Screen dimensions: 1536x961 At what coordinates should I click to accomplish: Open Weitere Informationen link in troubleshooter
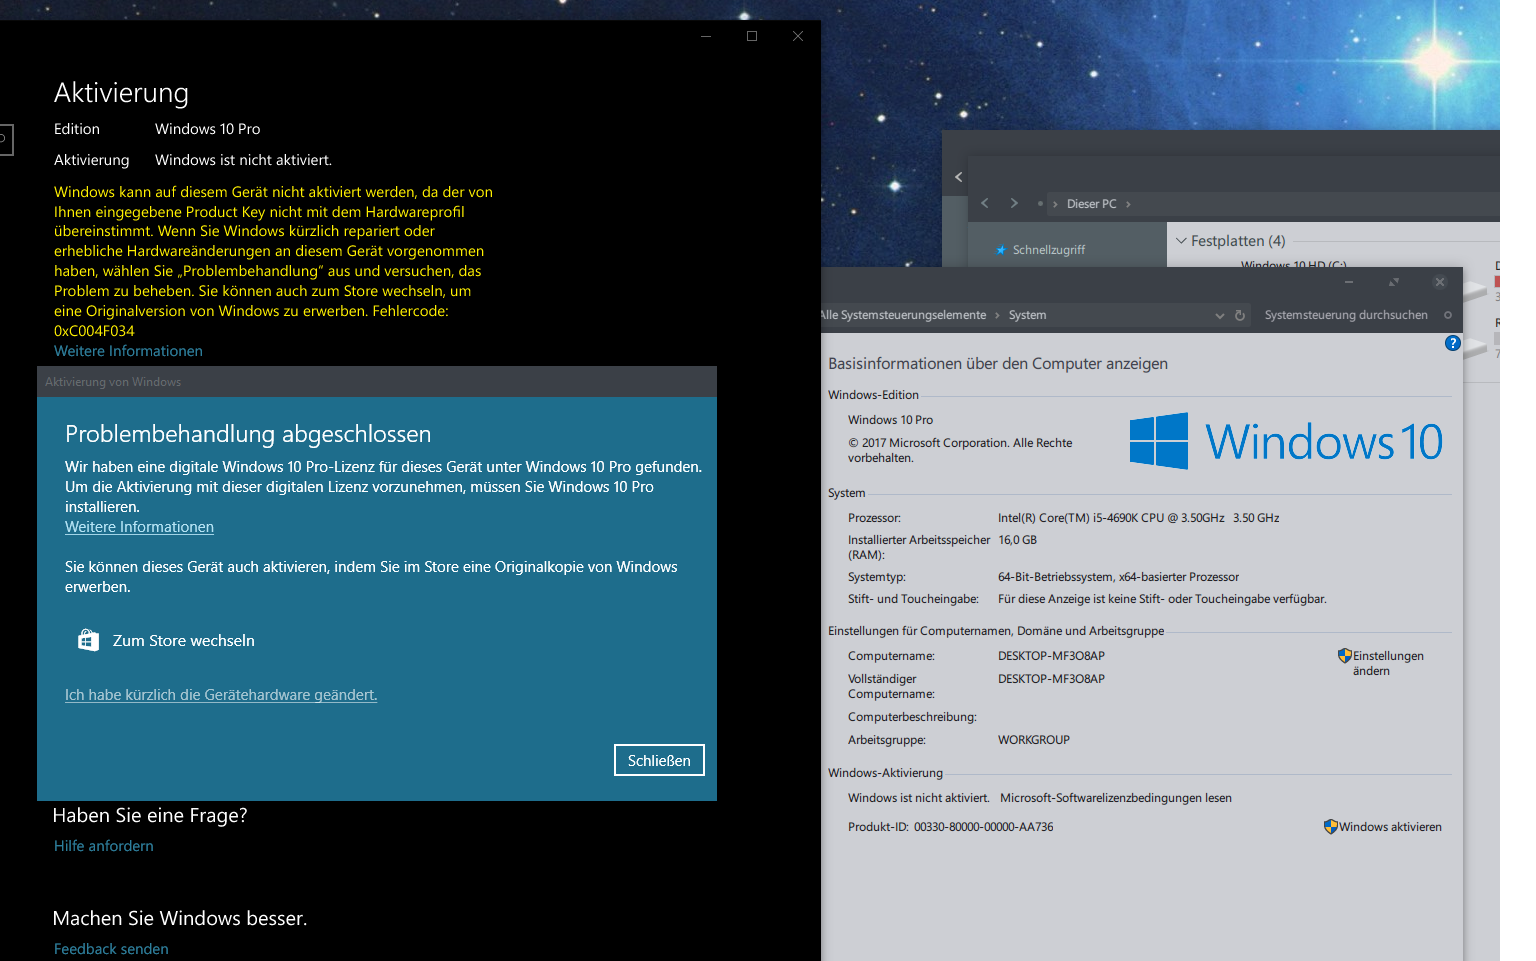click(139, 527)
